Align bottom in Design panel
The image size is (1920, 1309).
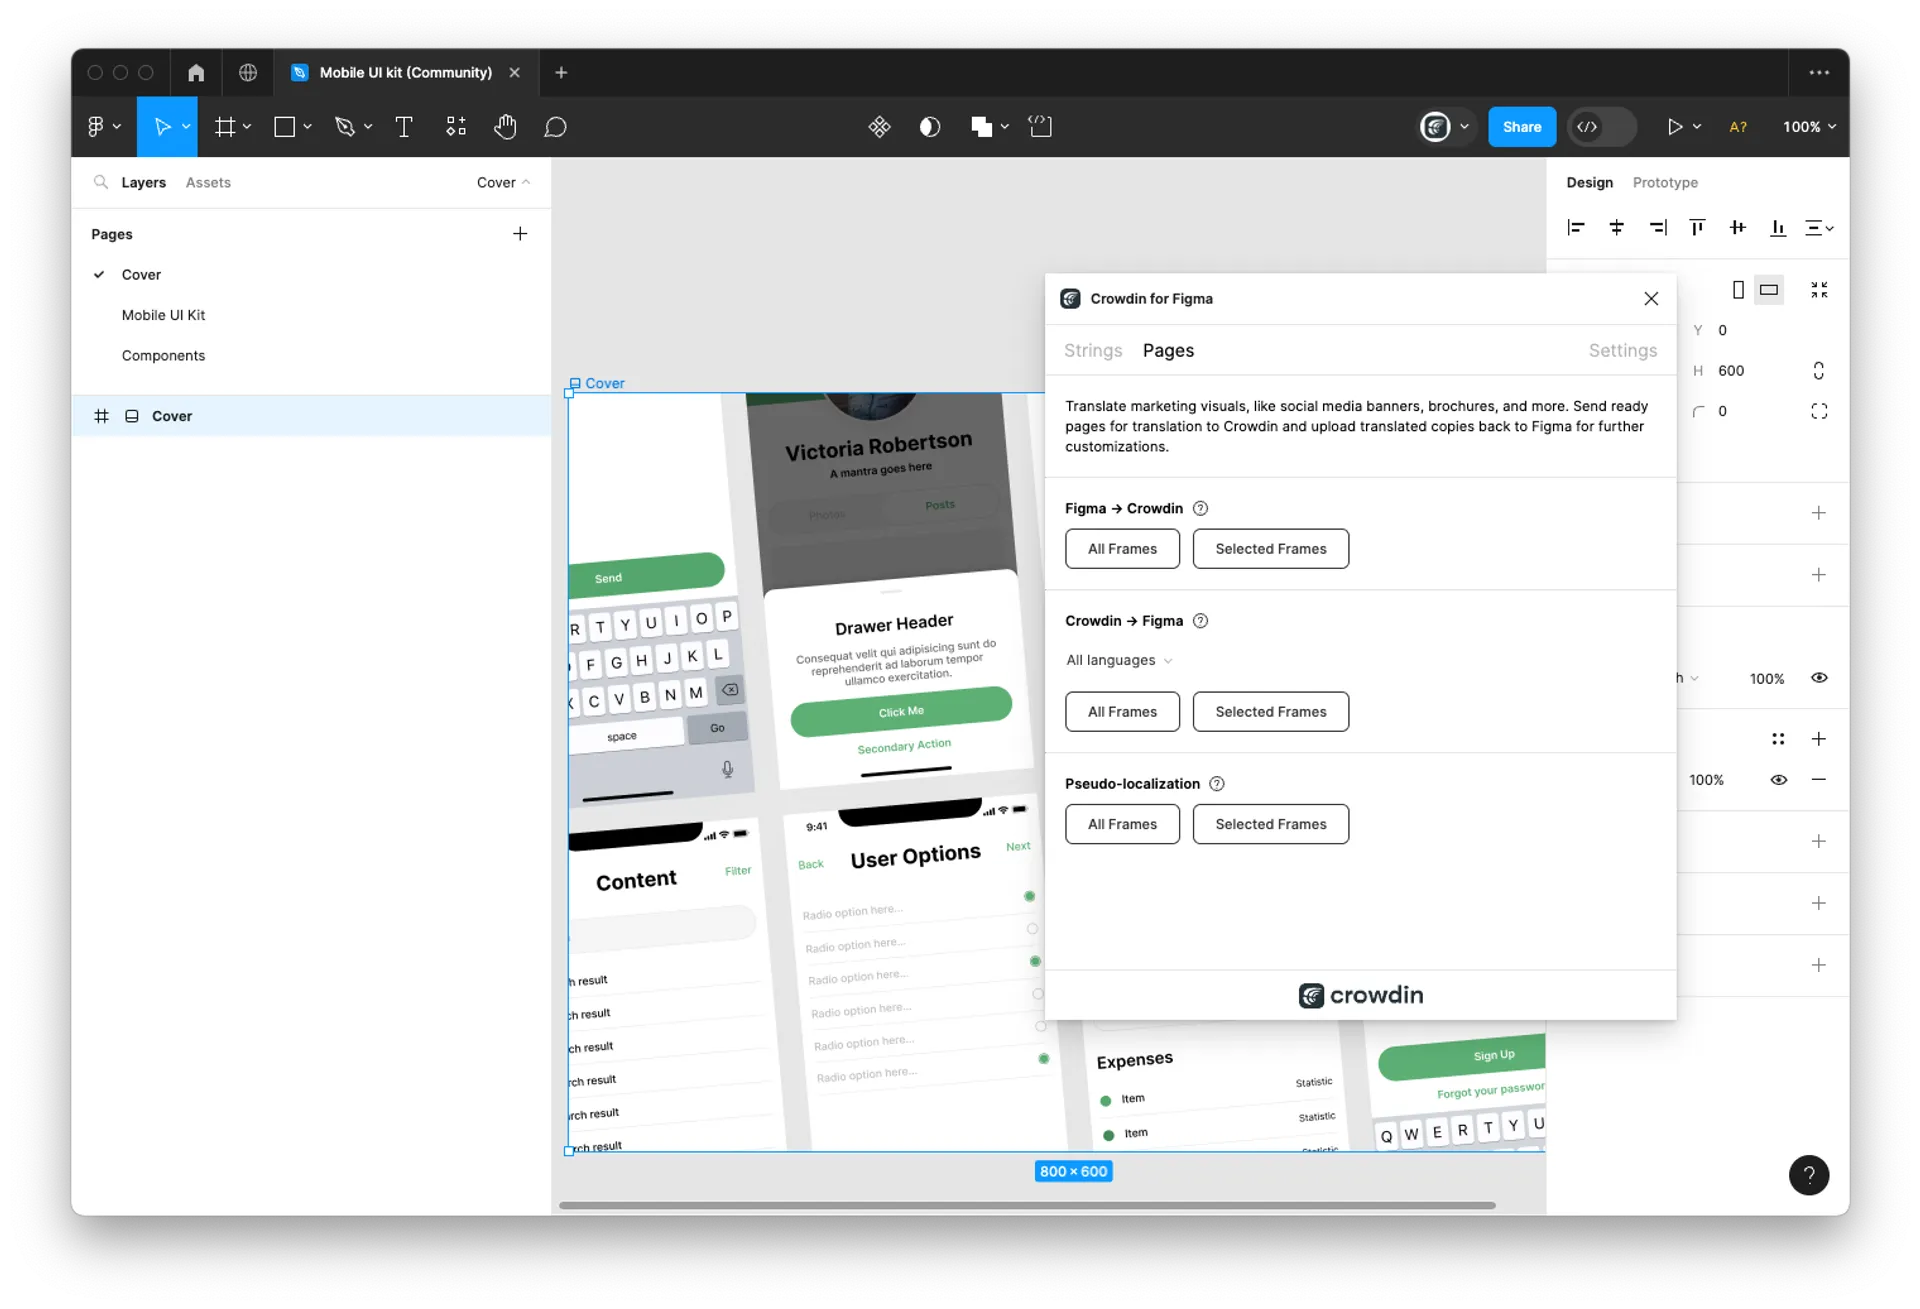coord(1778,228)
